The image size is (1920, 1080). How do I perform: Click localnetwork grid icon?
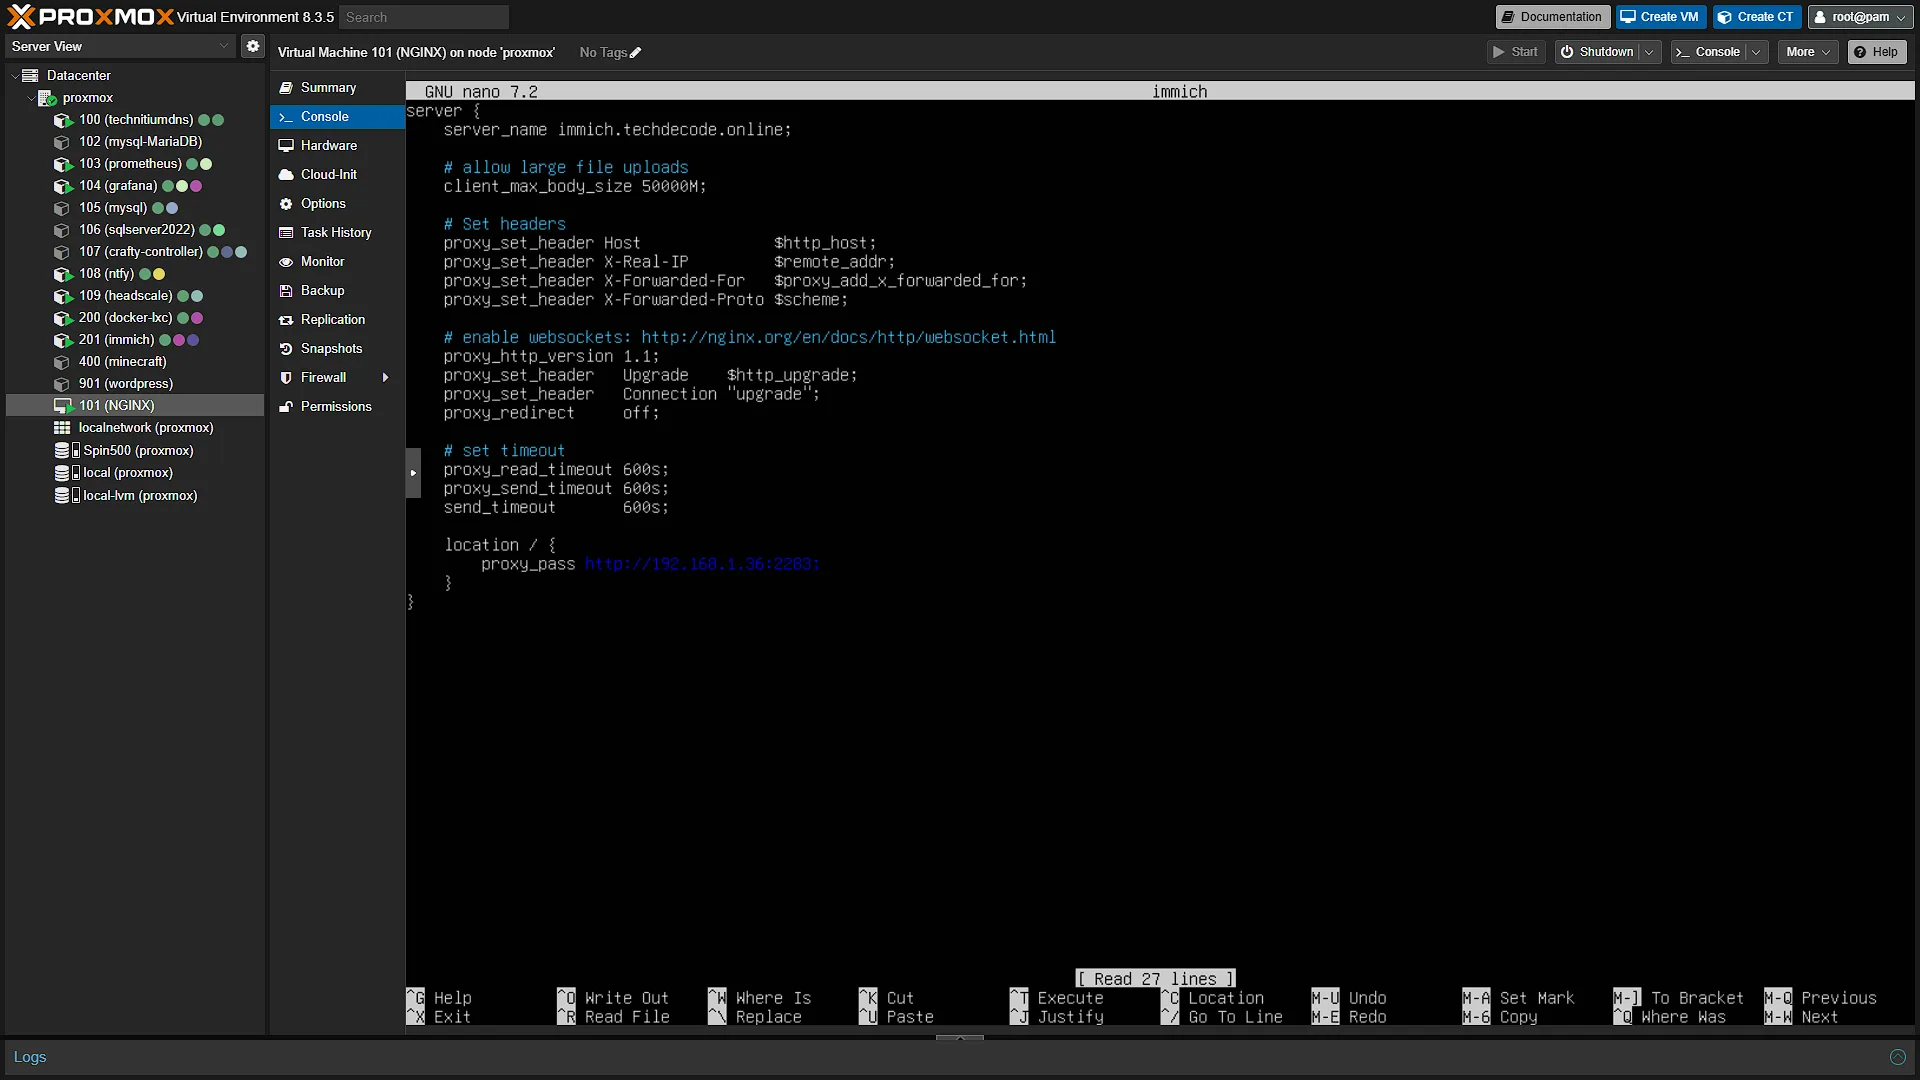point(62,428)
